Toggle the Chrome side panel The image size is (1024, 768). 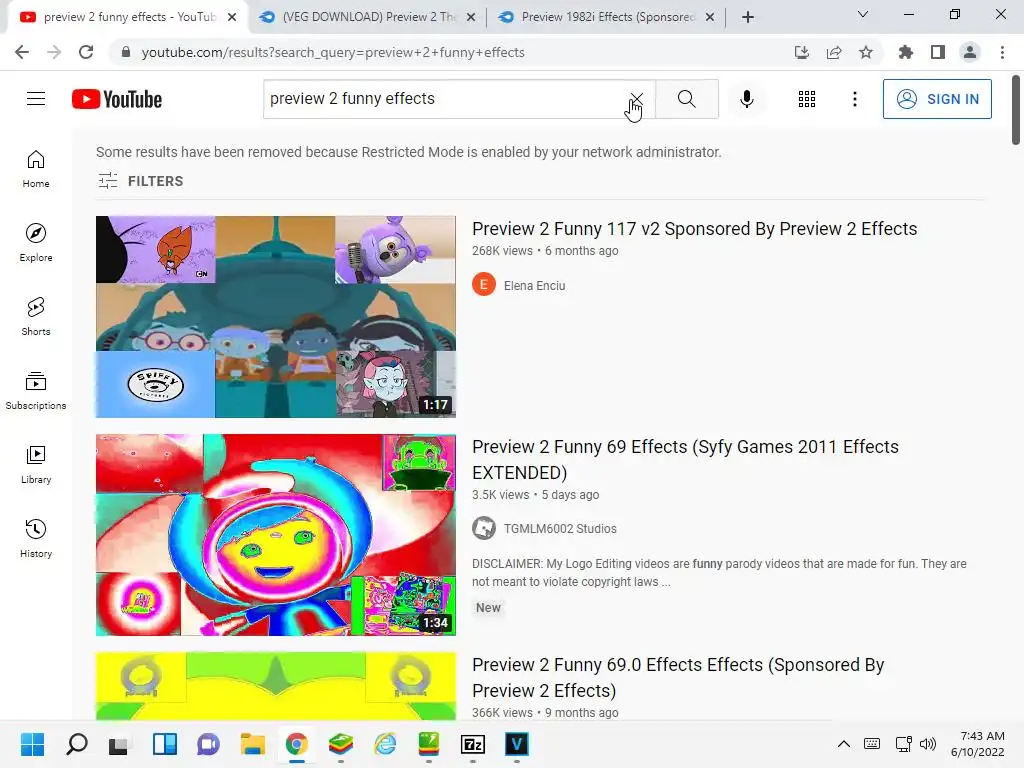[x=938, y=52]
